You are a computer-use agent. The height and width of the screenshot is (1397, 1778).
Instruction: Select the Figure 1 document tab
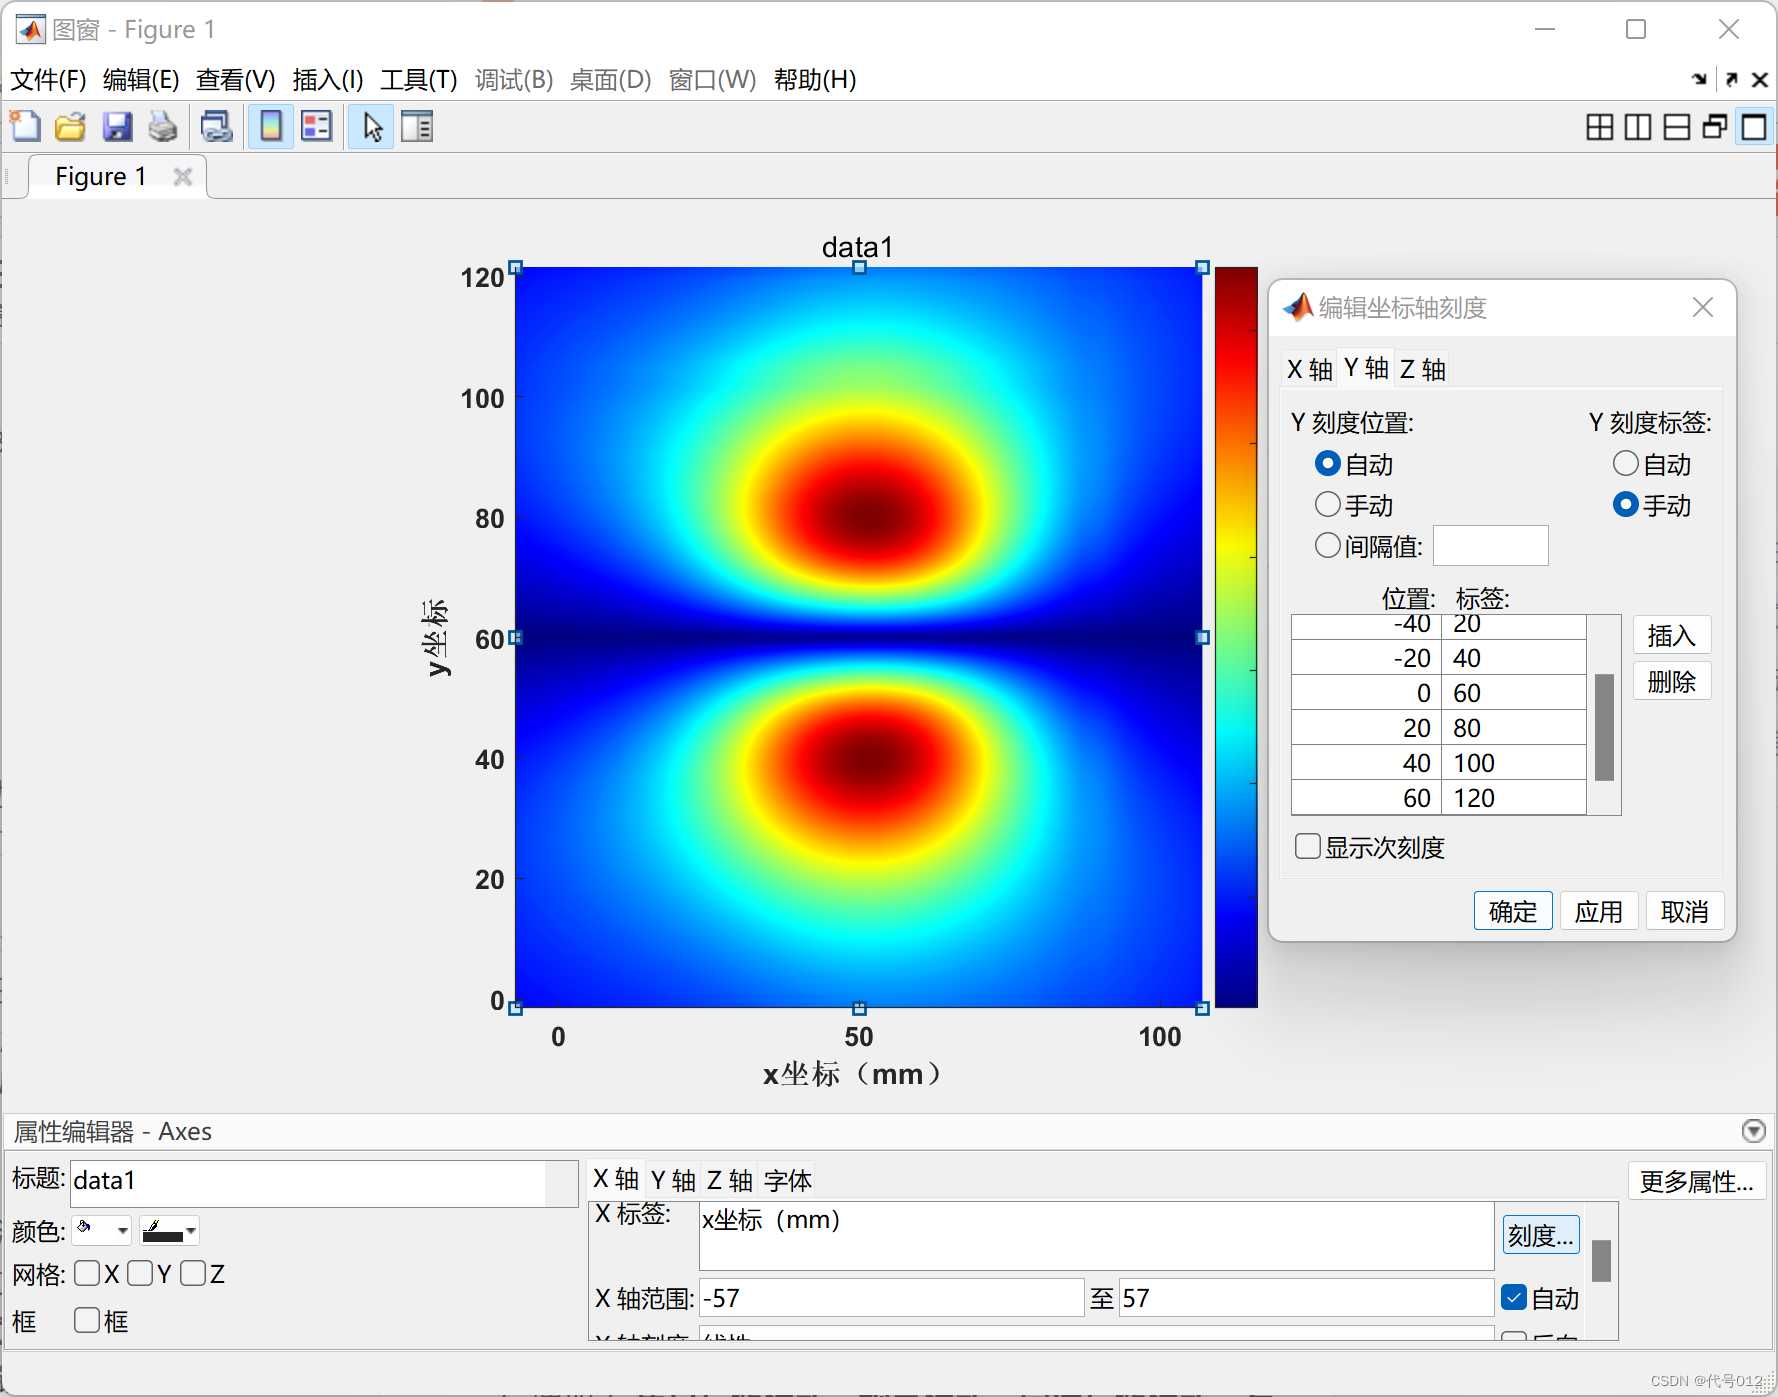[x=101, y=177]
